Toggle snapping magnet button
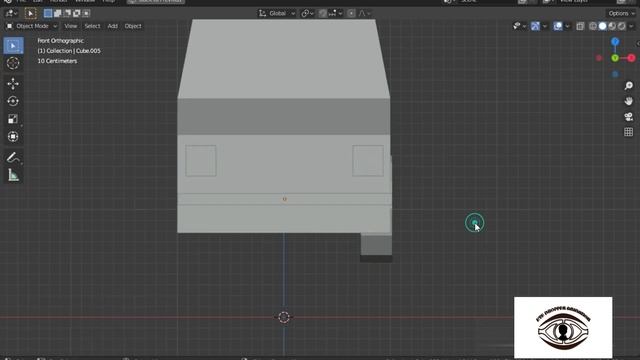This screenshot has height=360, width=640. pyautogui.click(x=322, y=13)
